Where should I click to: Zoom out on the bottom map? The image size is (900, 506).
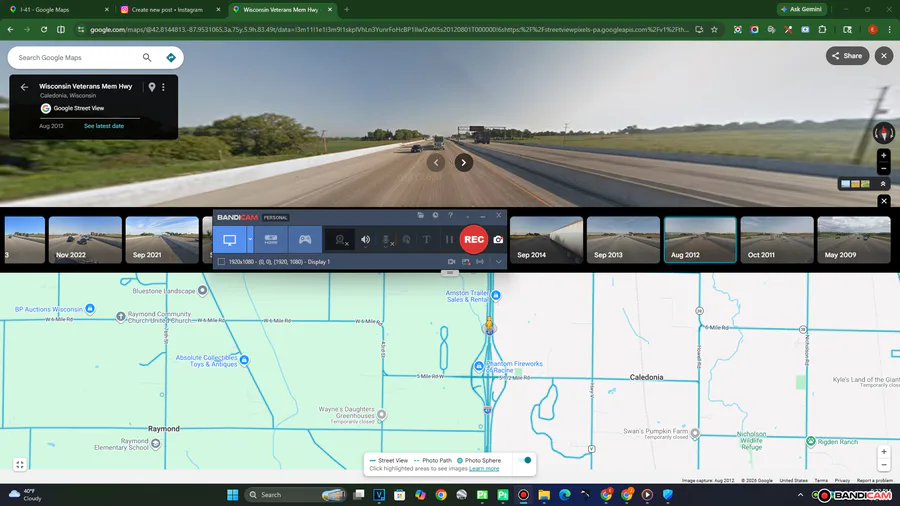(884, 465)
